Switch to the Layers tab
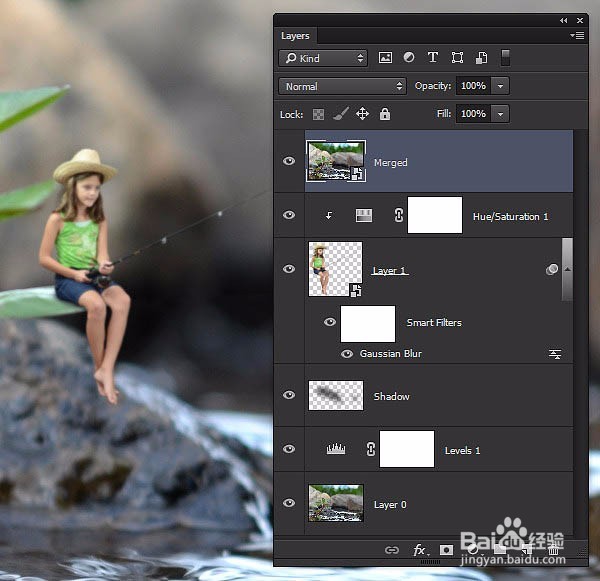 click(295, 36)
